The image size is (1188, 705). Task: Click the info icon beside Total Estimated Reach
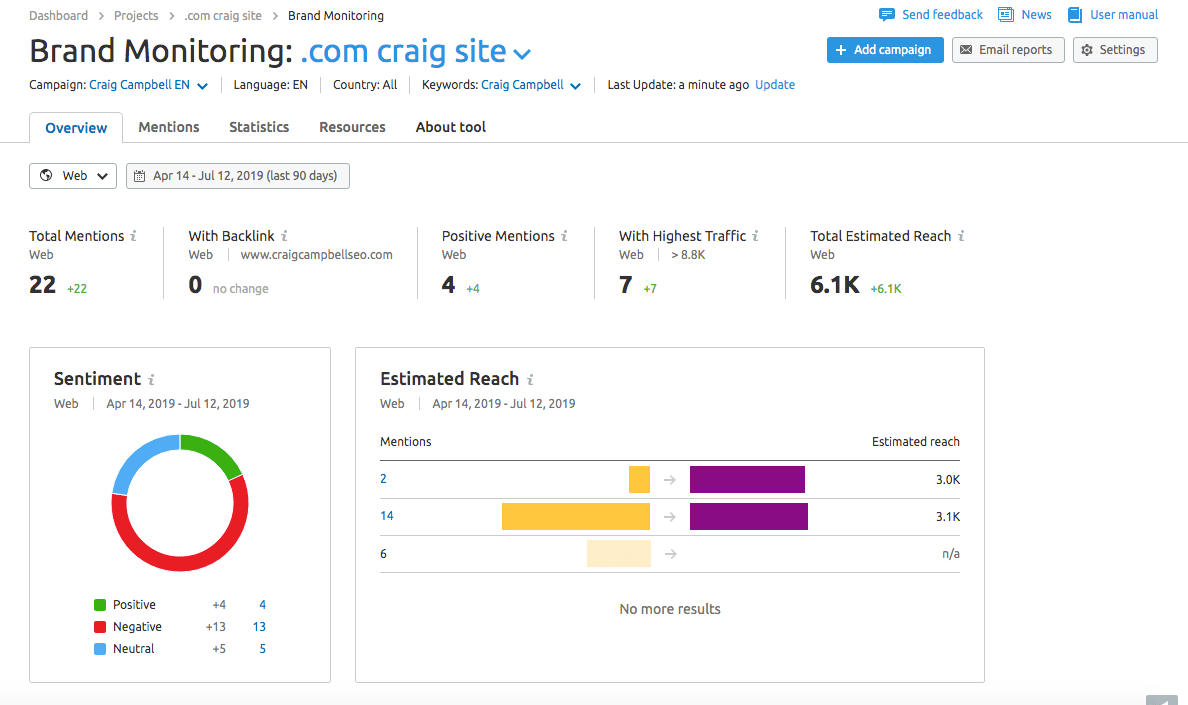coord(961,236)
